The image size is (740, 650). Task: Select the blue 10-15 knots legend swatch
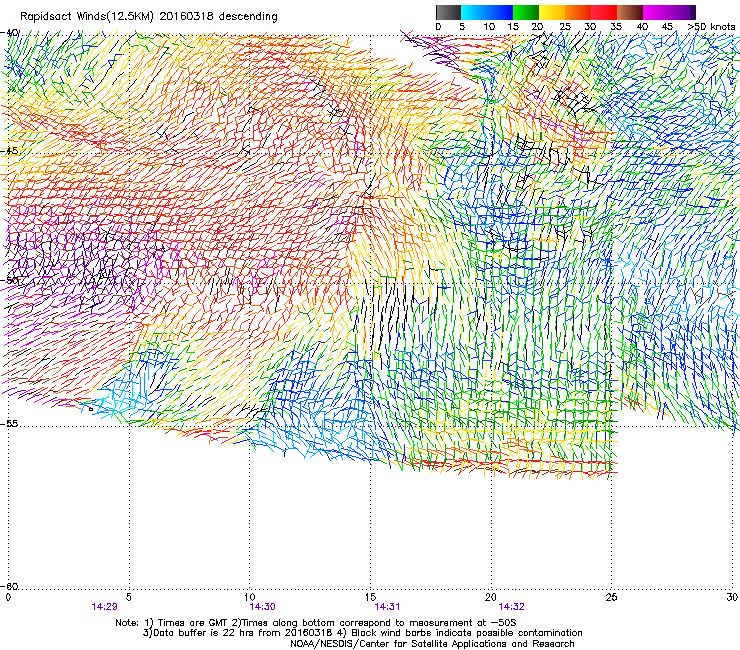(500, 12)
